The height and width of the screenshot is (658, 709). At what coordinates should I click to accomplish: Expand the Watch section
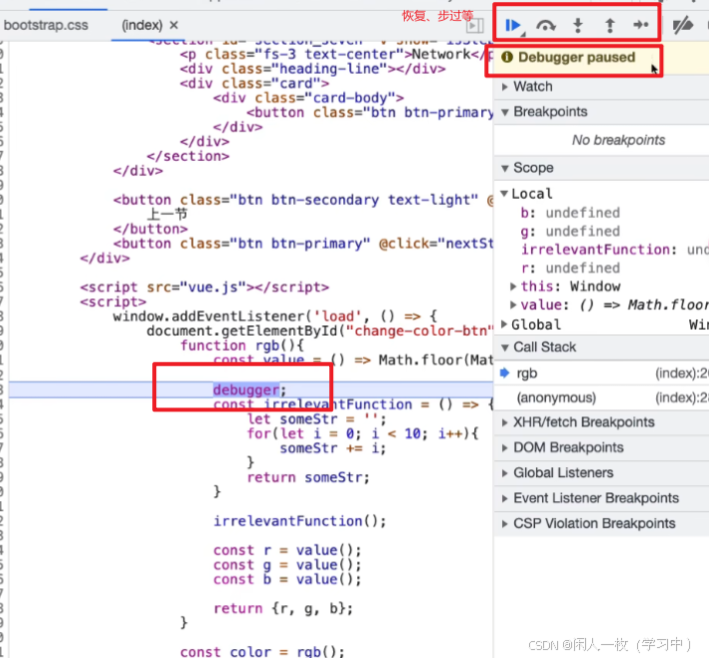pyautogui.click(x=505, y=87)
